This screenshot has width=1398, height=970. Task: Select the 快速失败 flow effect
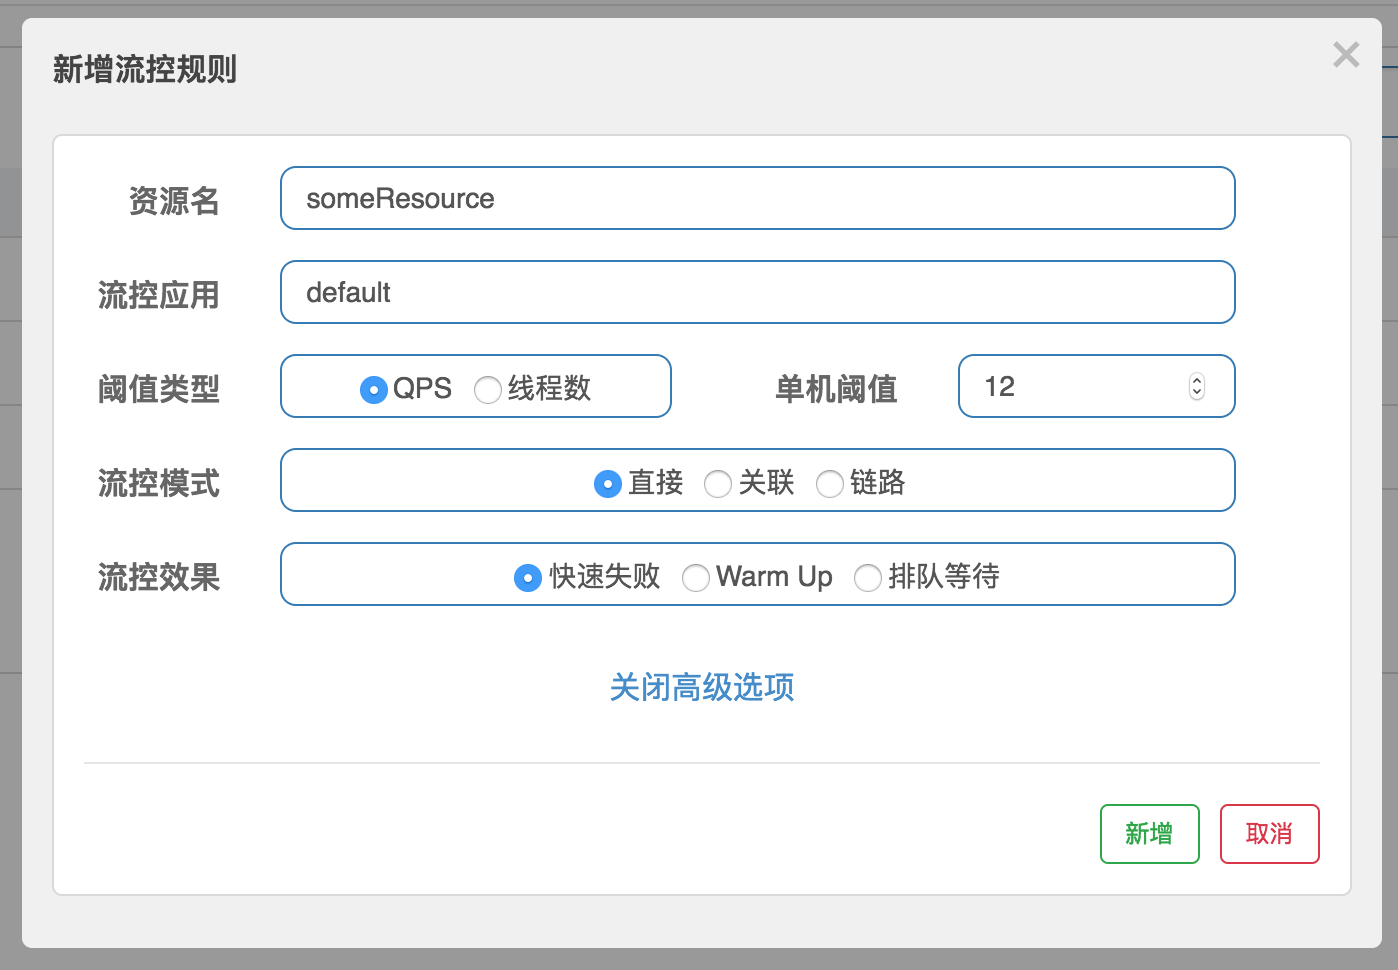pyautogui.click(x=528, y=577)
